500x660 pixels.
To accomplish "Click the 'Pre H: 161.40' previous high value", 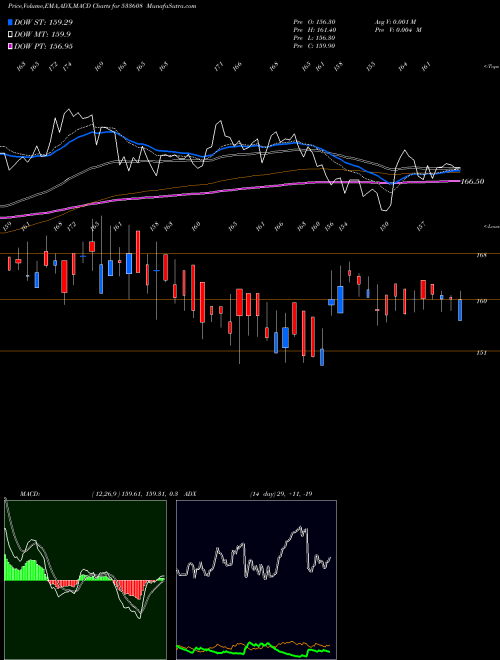I will (x=314, y=30).
